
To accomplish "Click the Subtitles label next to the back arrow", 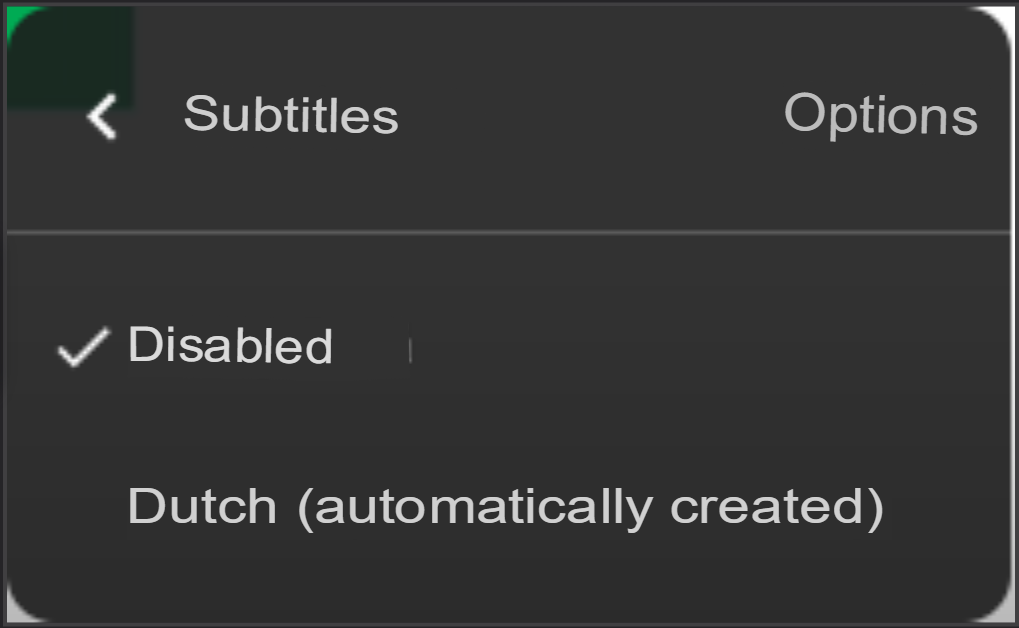I will 291,115.
